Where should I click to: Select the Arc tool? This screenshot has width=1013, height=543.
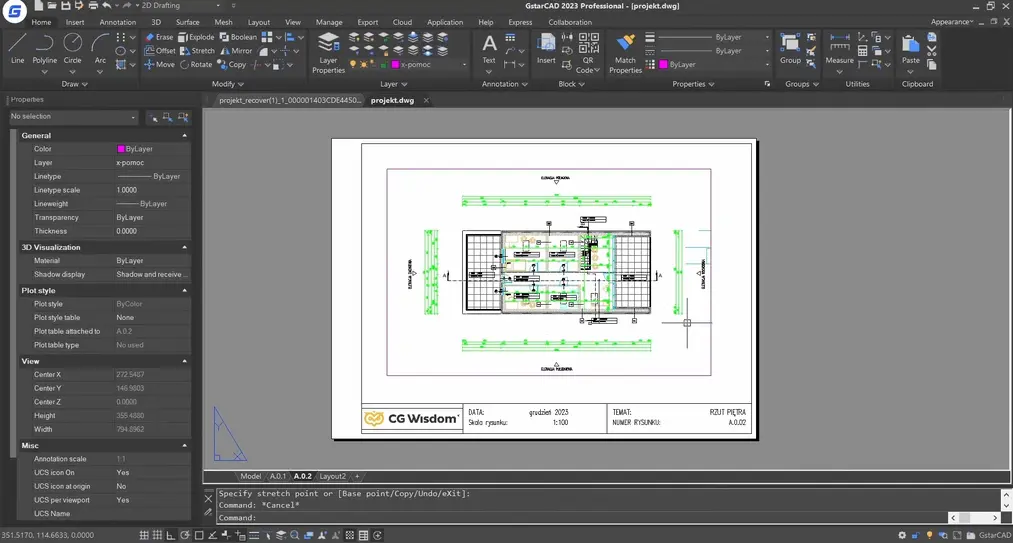[100, 49]
